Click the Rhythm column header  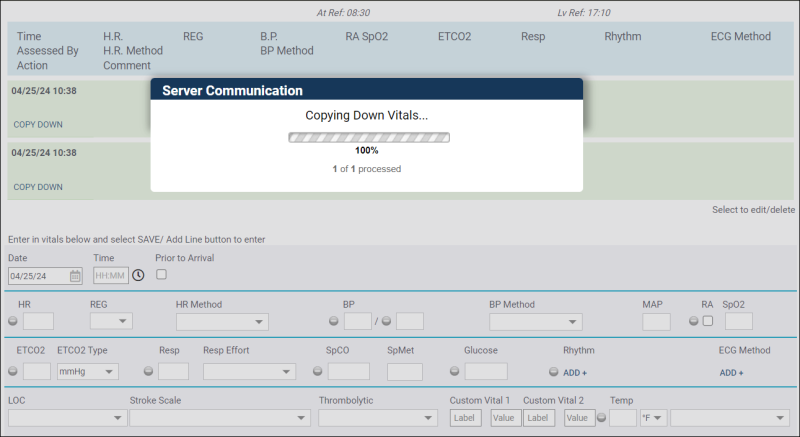pos(622,36)
